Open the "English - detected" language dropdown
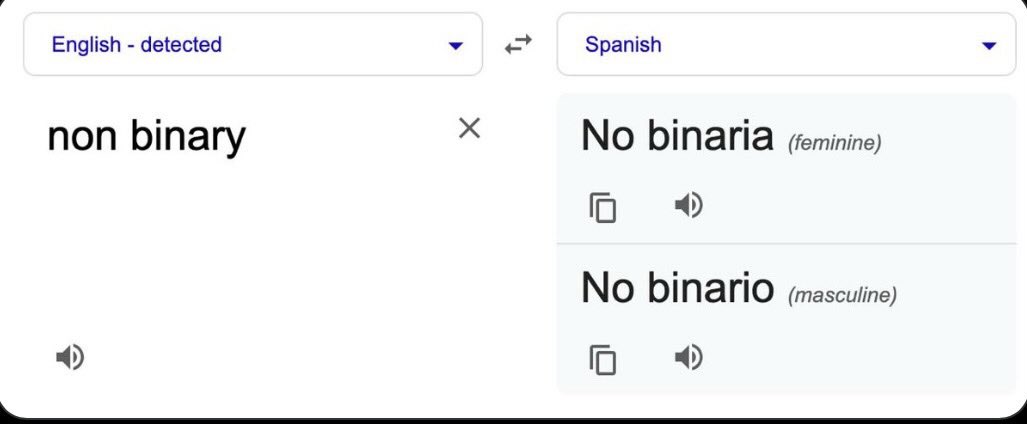 coord(252,44)
